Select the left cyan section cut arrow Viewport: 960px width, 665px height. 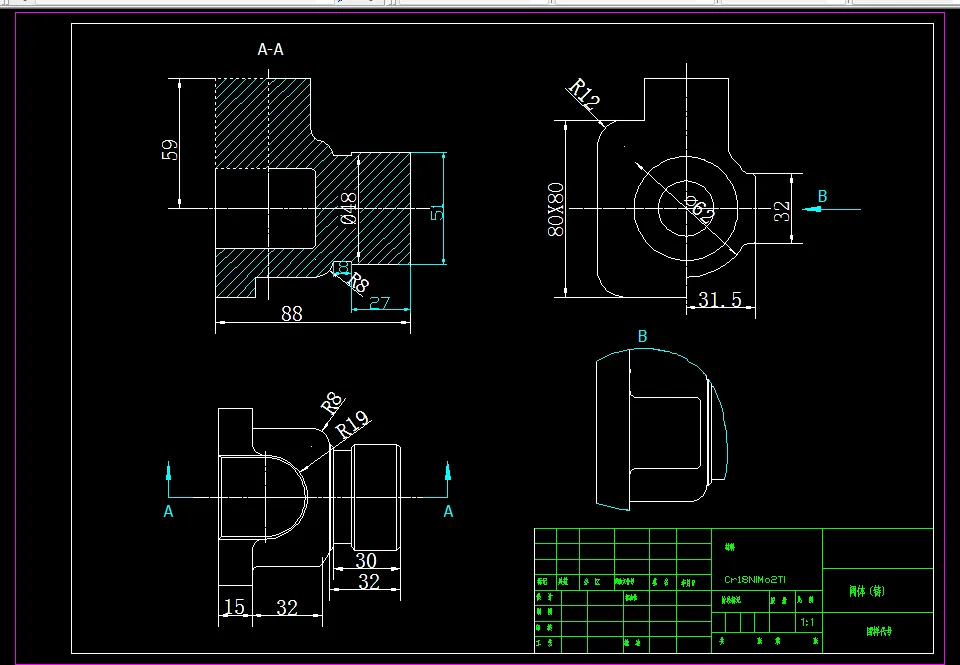(x=168, y=479)
